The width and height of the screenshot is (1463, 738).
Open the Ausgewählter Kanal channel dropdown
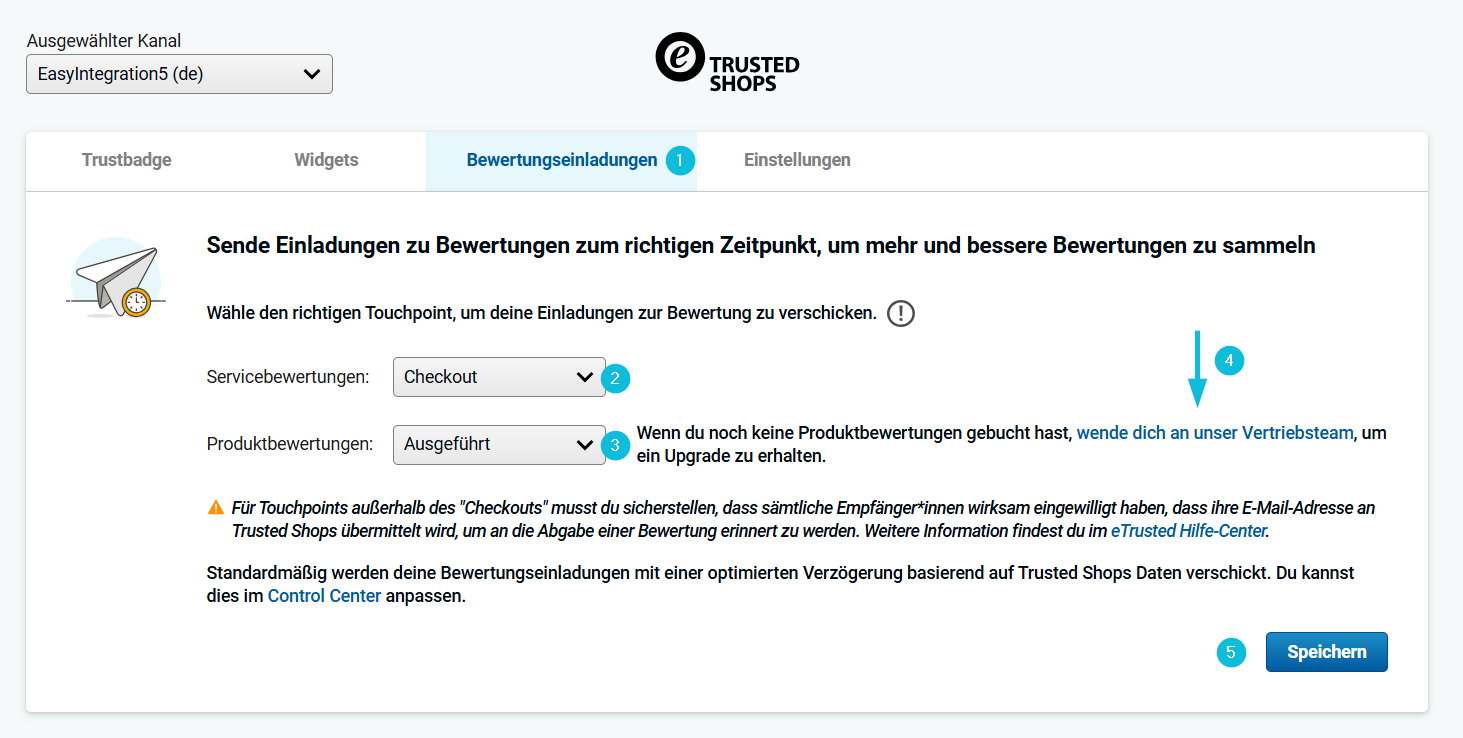click(179, 74)
